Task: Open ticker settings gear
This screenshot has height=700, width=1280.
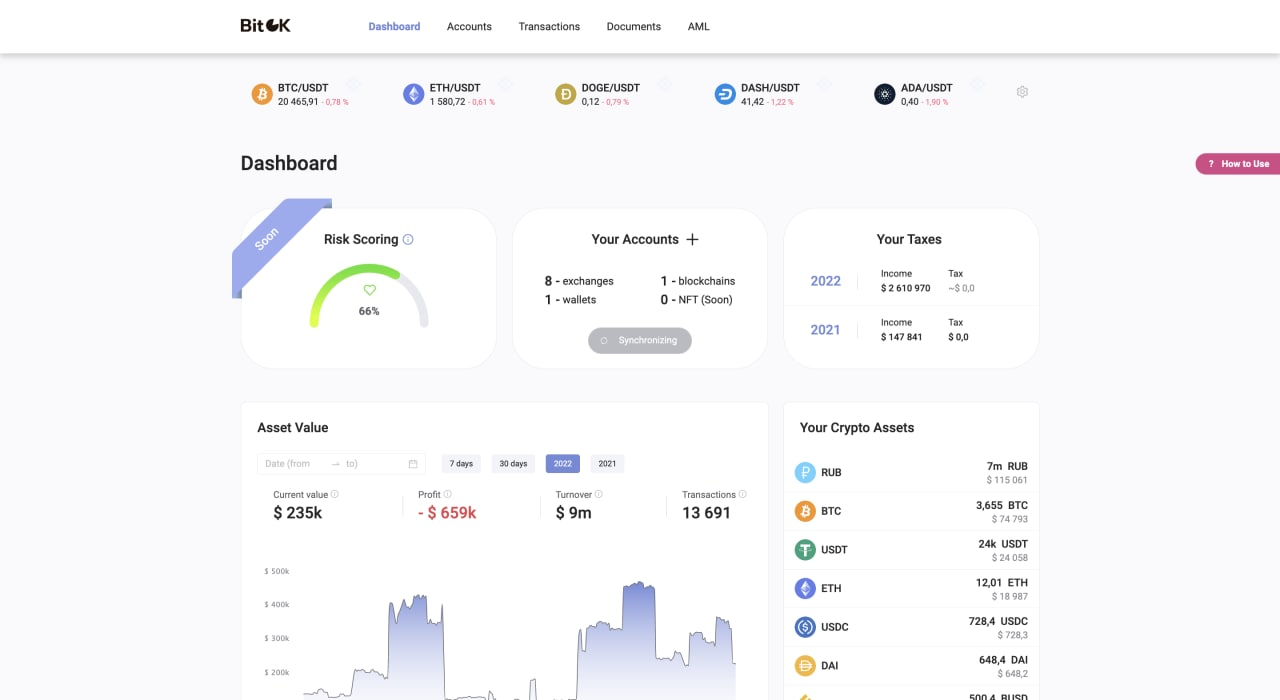Action: click(1022, 92)
